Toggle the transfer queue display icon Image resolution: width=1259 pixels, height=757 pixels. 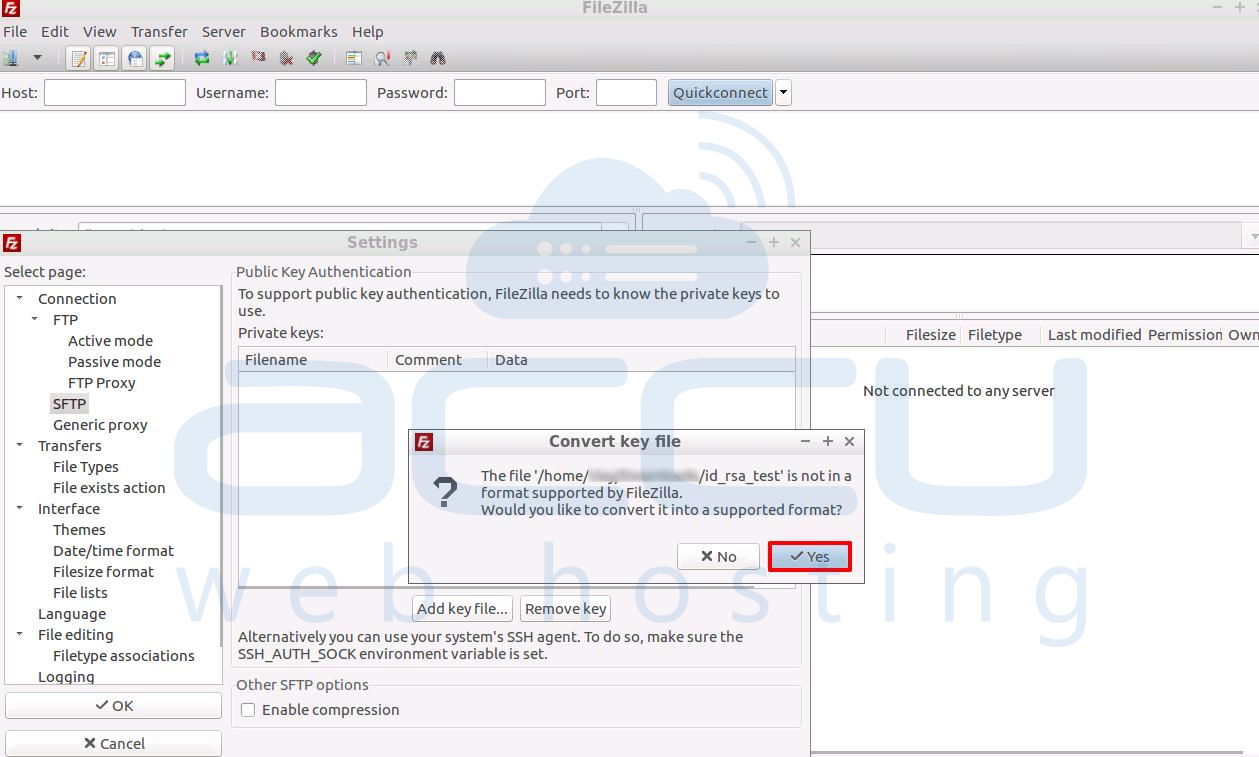tap(162, 58)
